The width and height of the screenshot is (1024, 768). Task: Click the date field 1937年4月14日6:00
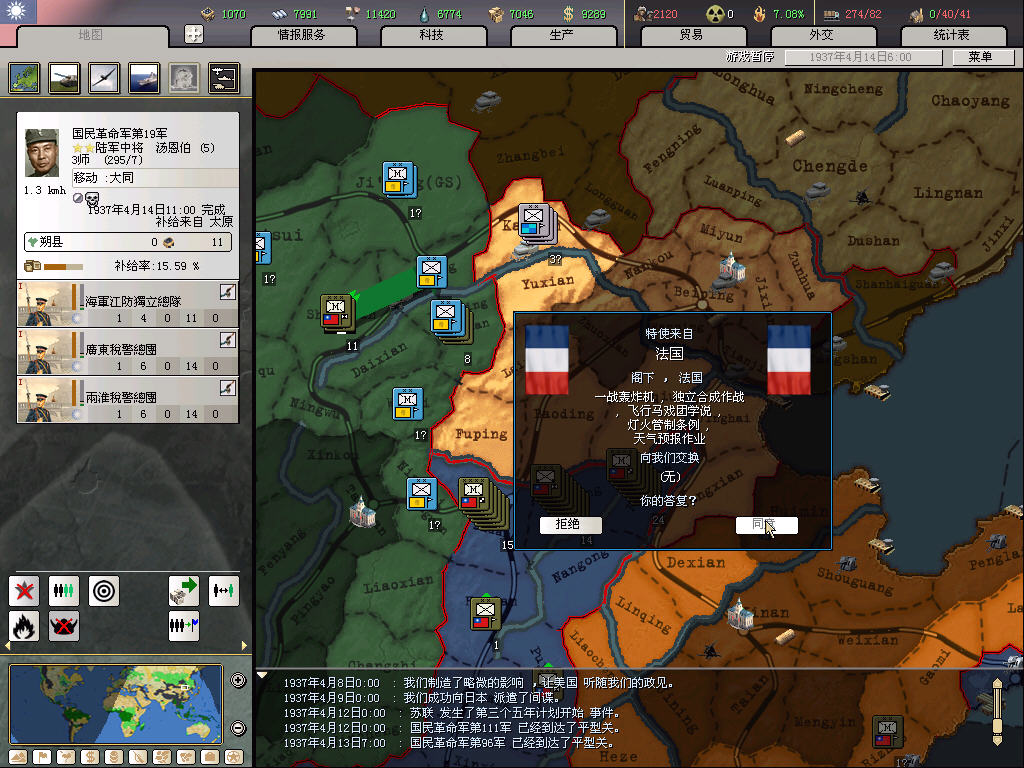tap(863, 57)
